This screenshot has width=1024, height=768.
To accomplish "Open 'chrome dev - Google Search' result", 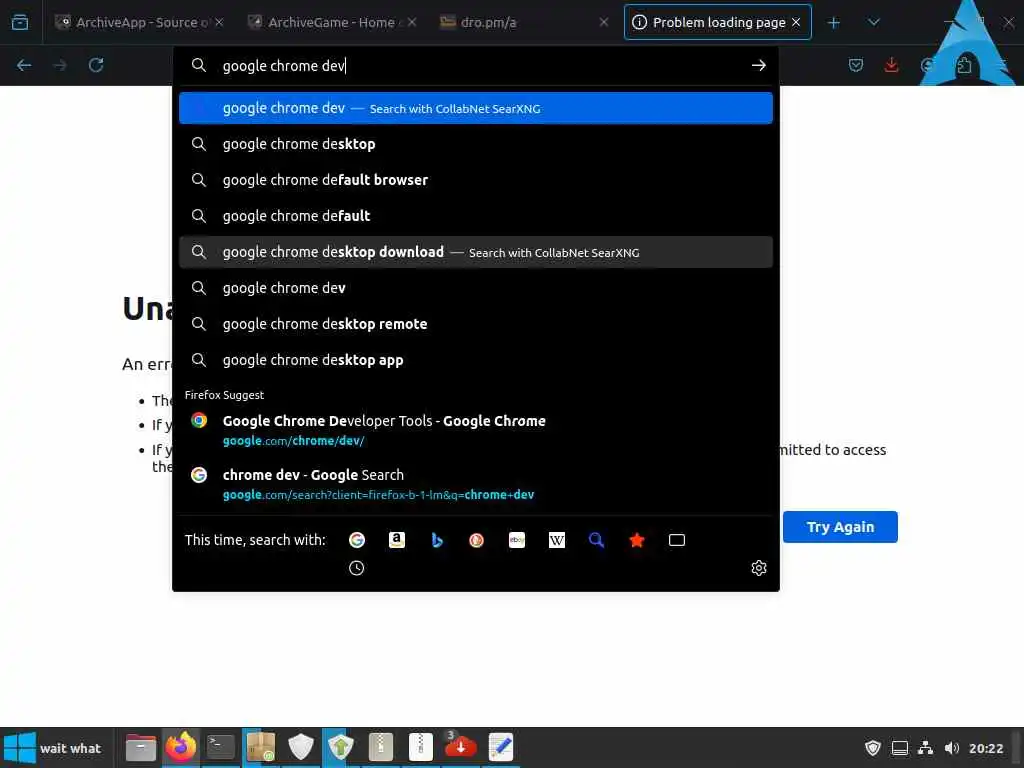I will click(475, 485).
